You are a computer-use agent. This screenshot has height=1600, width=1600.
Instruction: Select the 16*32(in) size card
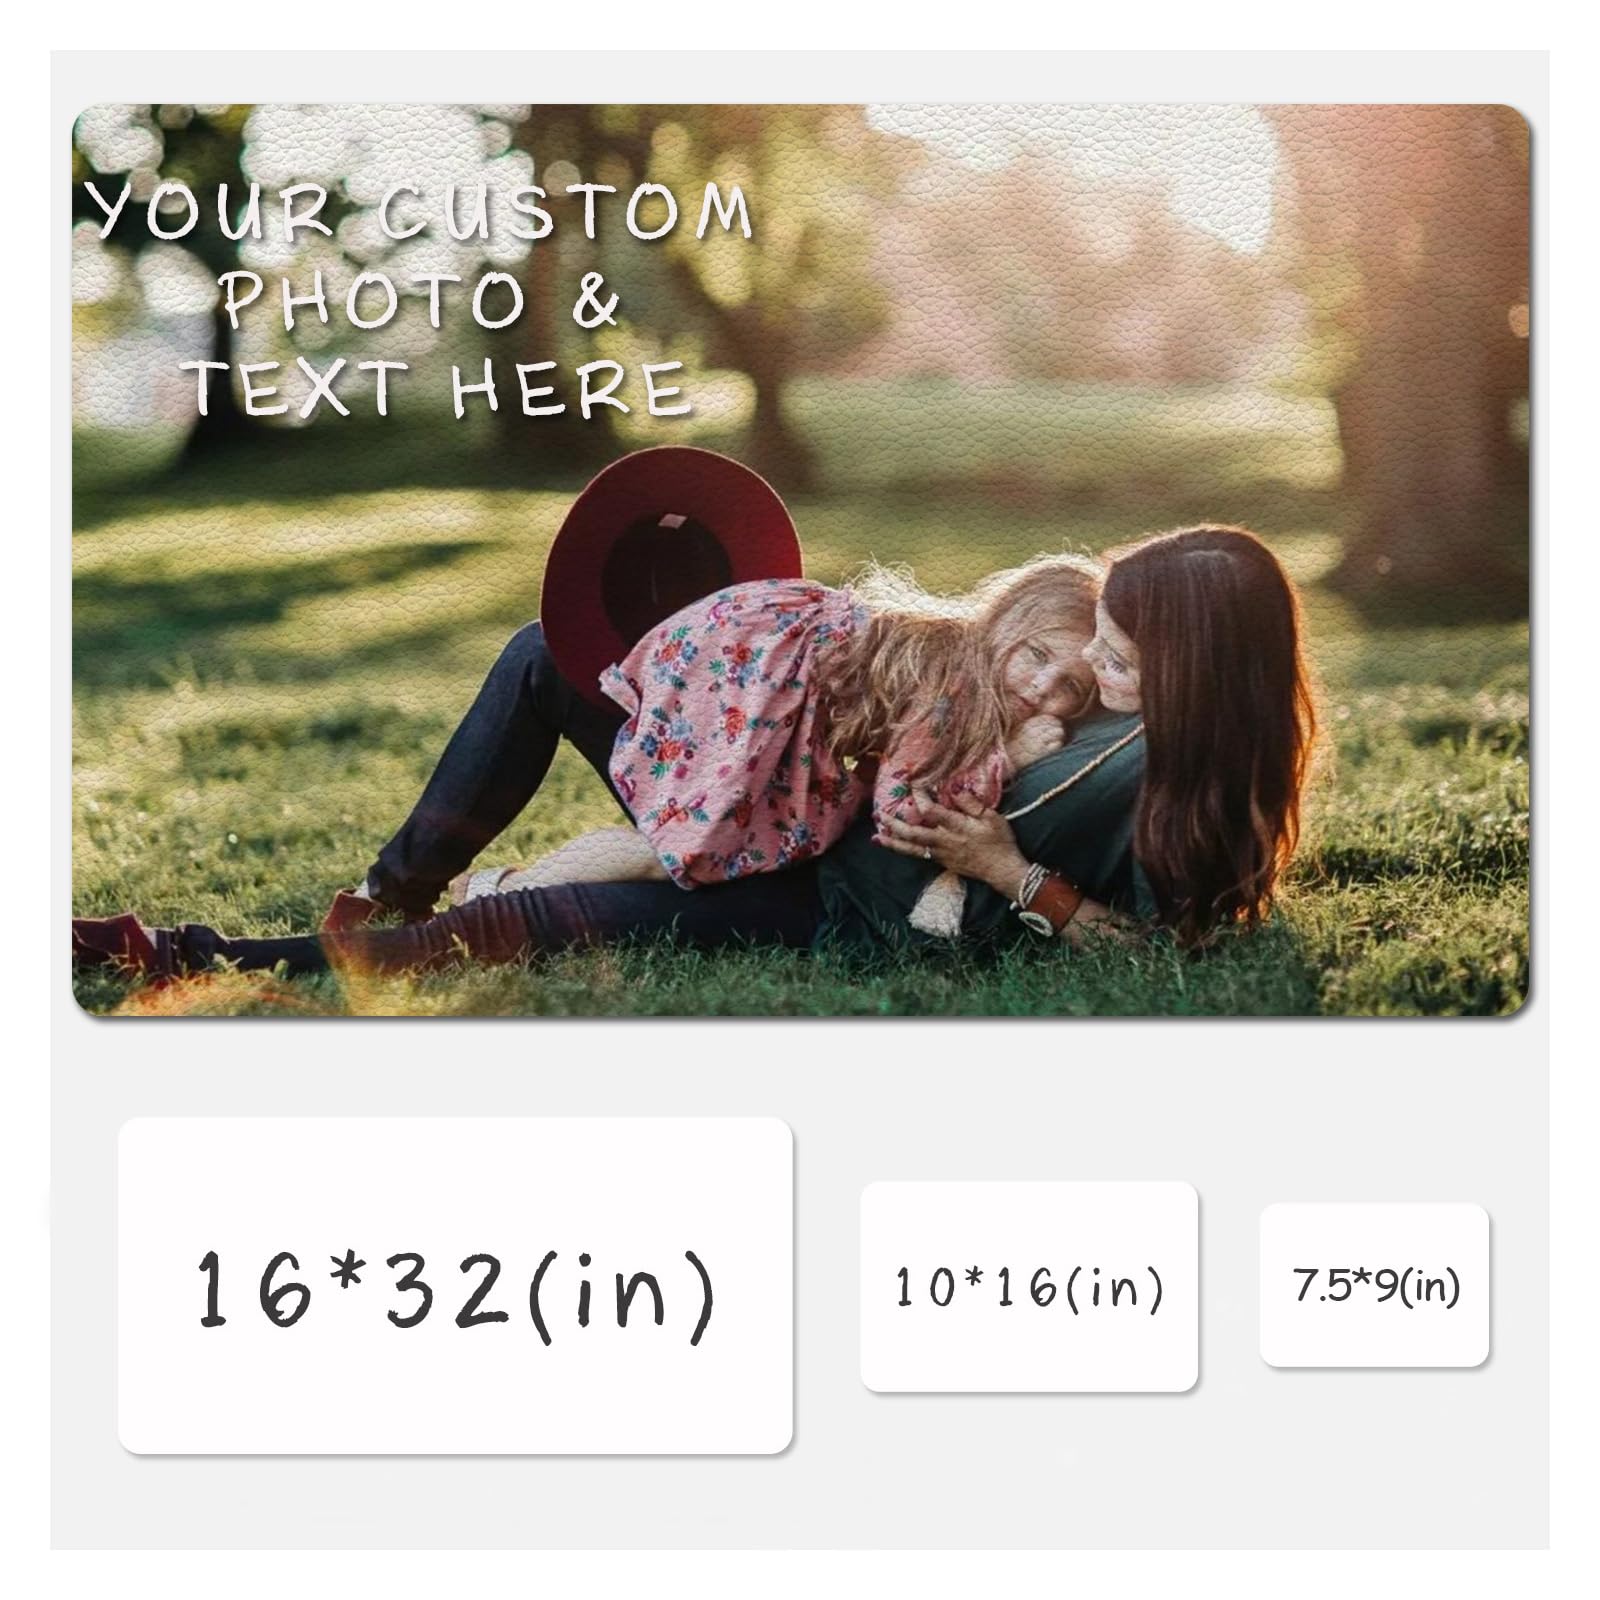click(455, 1286)
